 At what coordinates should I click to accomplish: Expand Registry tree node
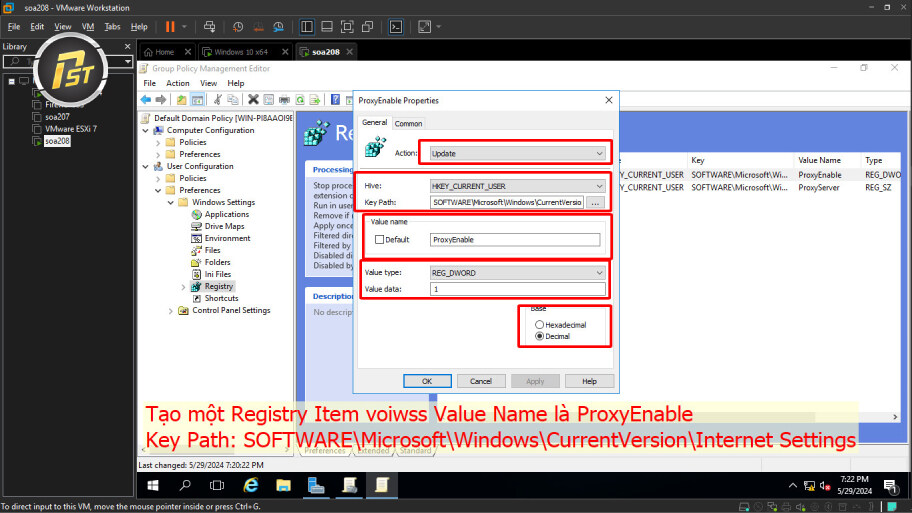point(183,287)
